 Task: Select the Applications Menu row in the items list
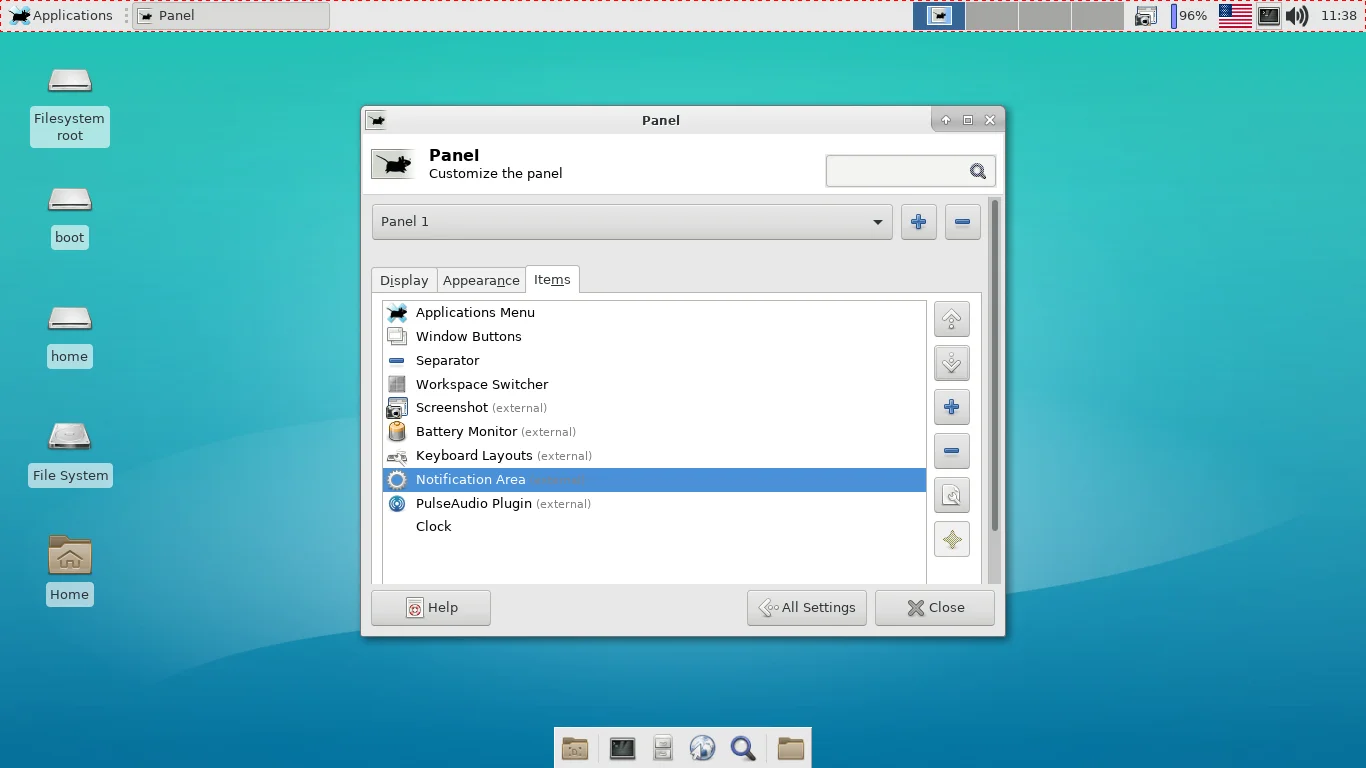click(x=655, y=313)
